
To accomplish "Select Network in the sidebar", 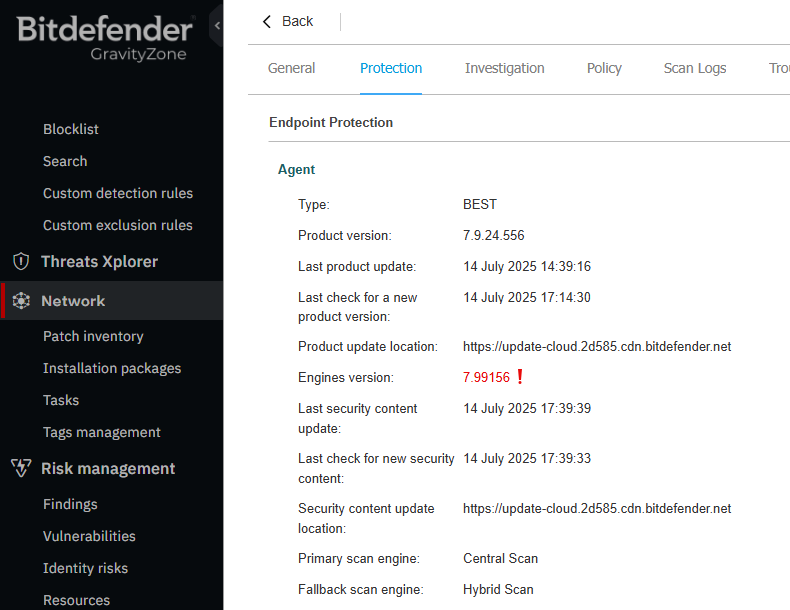I will point(112,300).
